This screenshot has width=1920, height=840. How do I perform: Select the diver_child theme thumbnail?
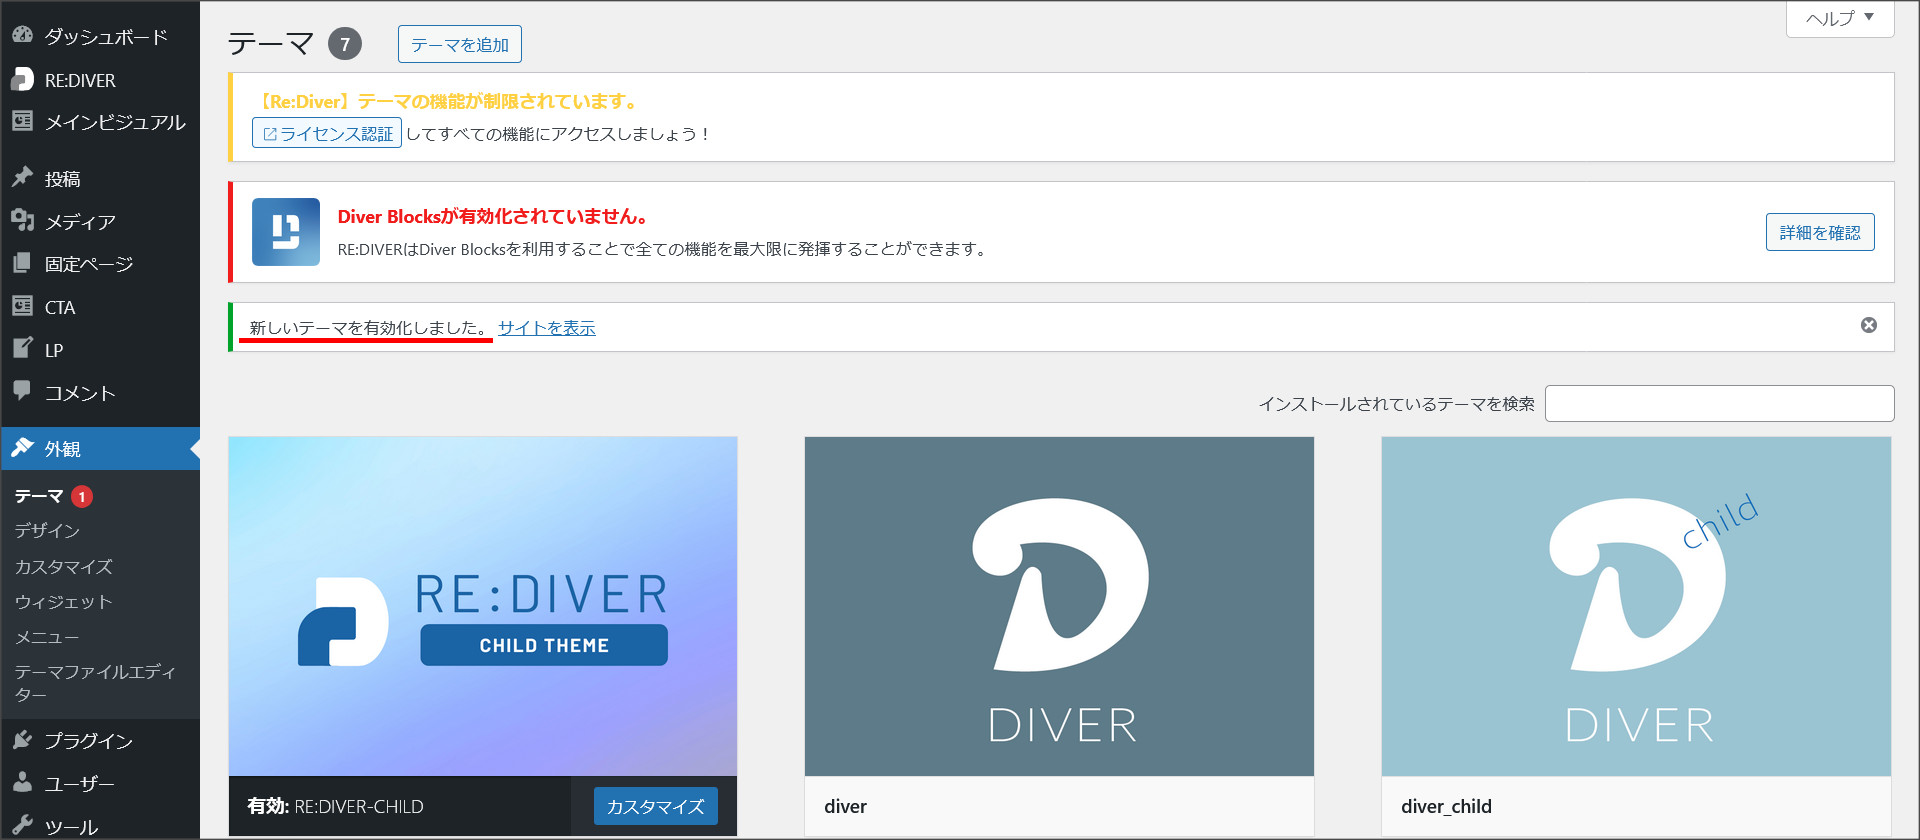tap(1635, 606)
